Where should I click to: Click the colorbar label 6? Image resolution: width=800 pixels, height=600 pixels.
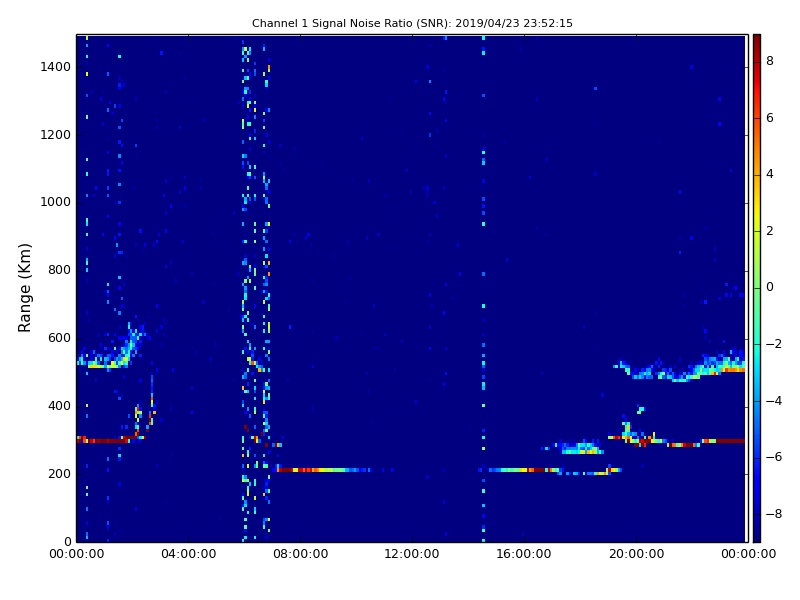coord(770,118)
